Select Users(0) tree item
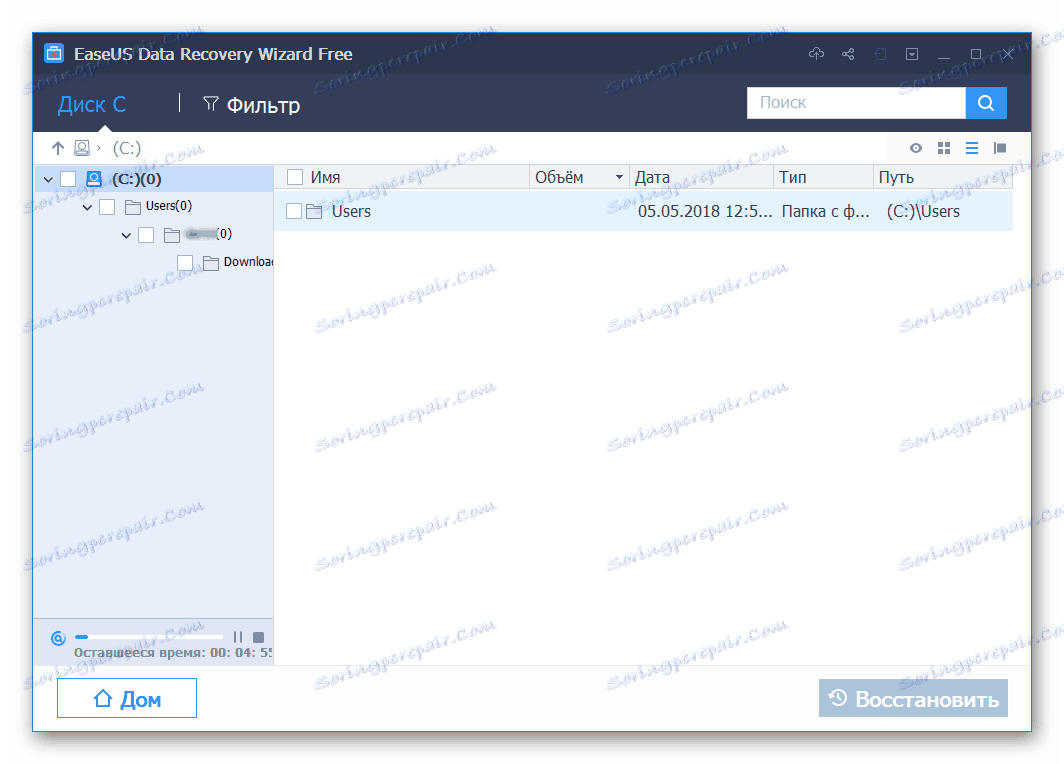 coord(169,206)
